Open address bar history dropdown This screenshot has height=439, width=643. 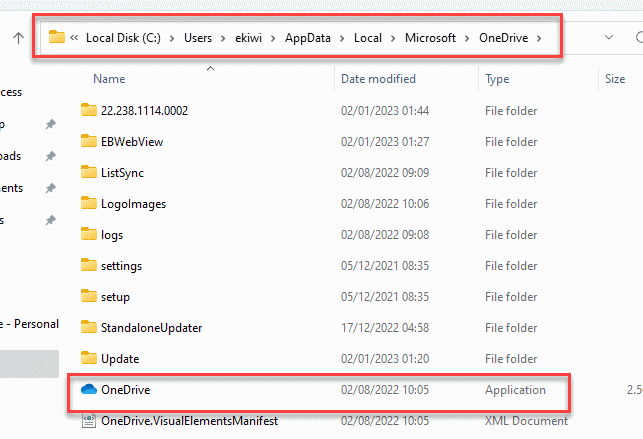click(609, 38)
